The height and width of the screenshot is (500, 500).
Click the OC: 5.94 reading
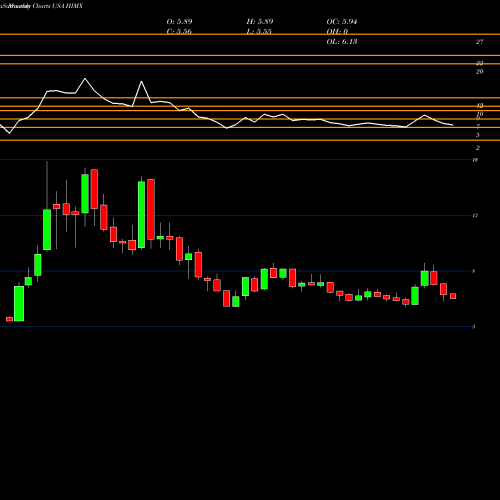coord(342,22)
